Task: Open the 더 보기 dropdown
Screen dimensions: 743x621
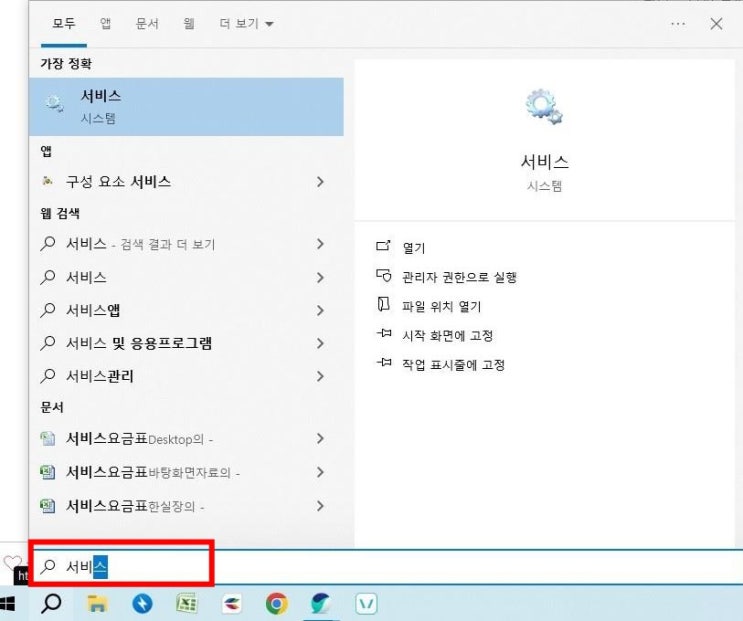Action: [246, 23]
